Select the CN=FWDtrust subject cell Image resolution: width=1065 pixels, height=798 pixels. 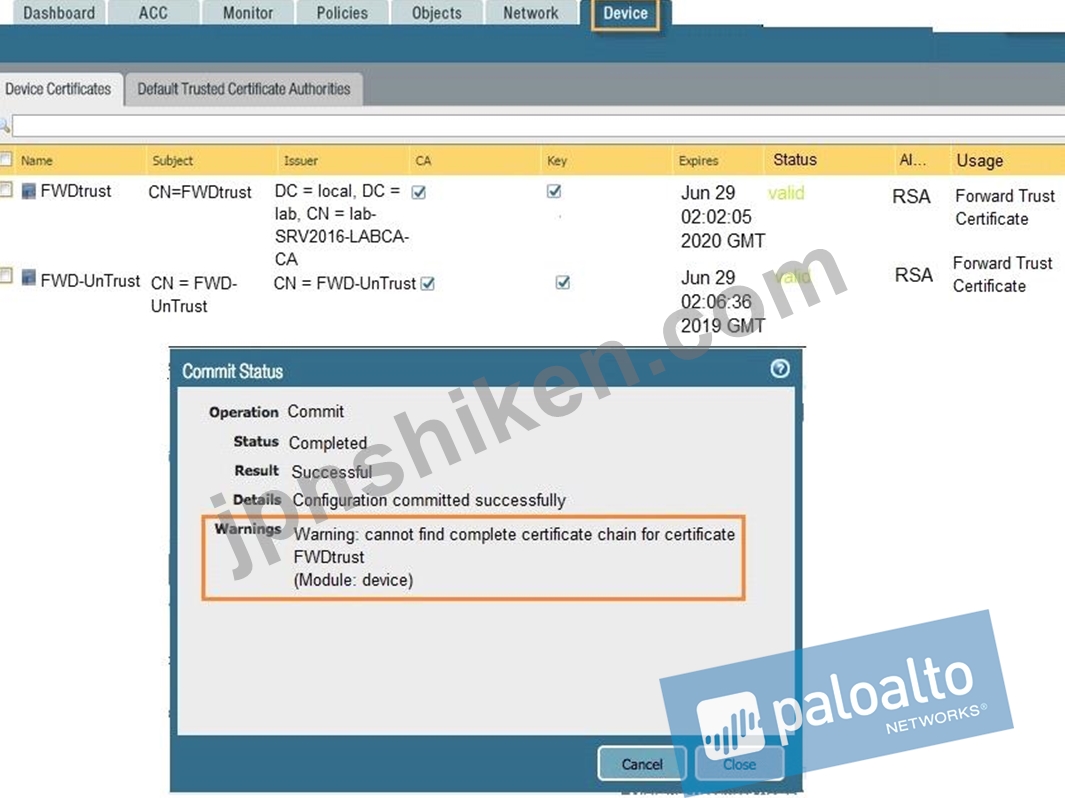[200, 192]
